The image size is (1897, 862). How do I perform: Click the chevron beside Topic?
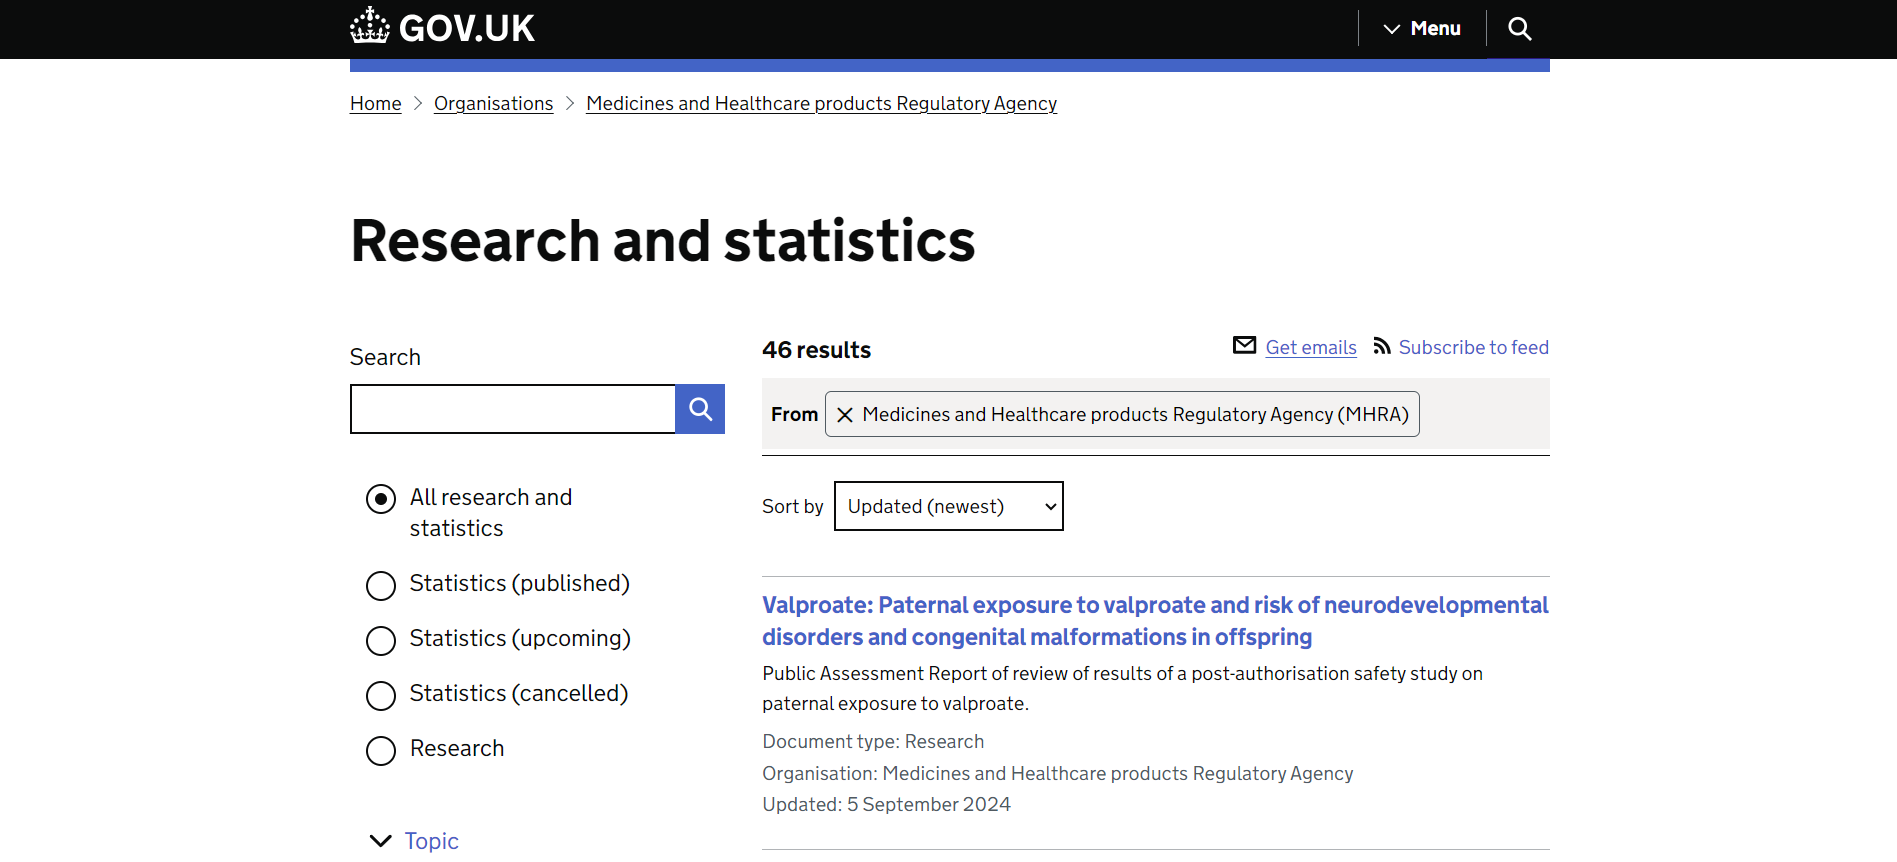click(381, 841)
